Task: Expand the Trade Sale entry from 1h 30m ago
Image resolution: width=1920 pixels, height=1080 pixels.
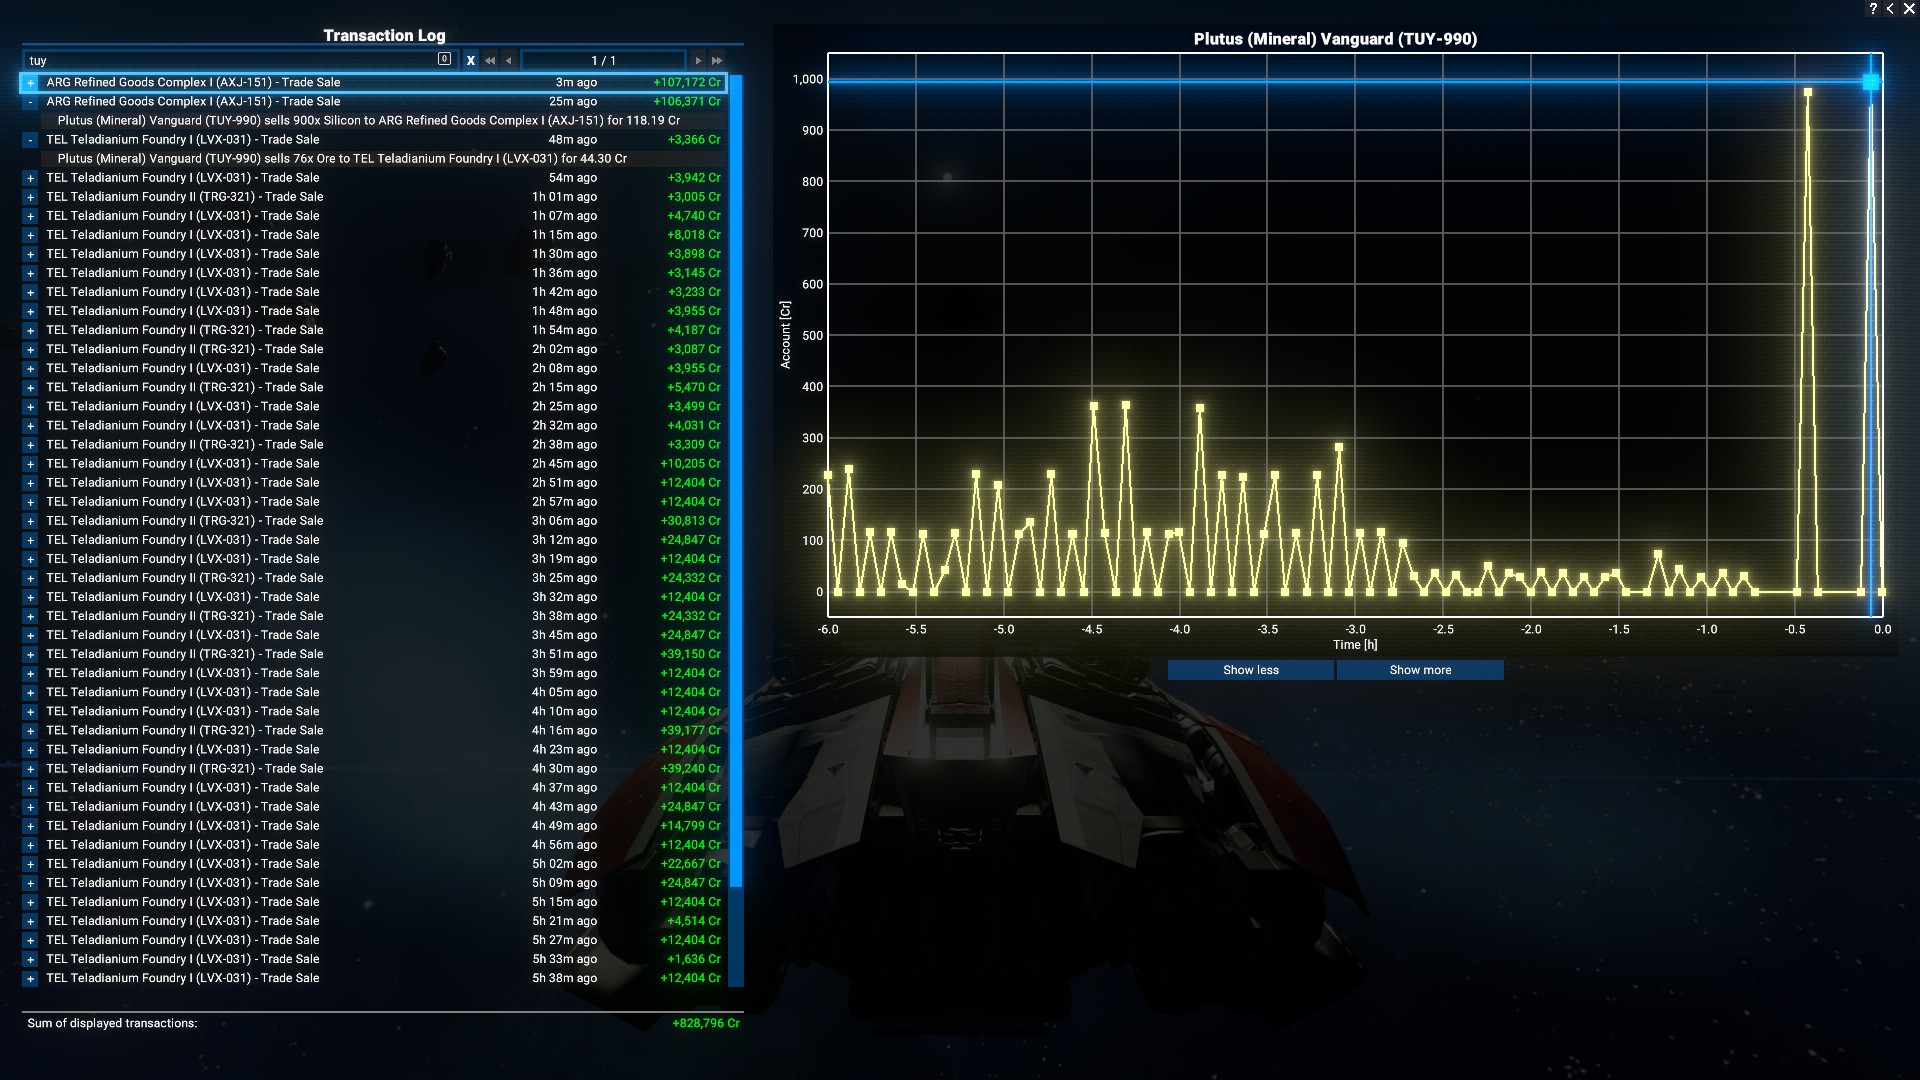Action: [30, 254]
